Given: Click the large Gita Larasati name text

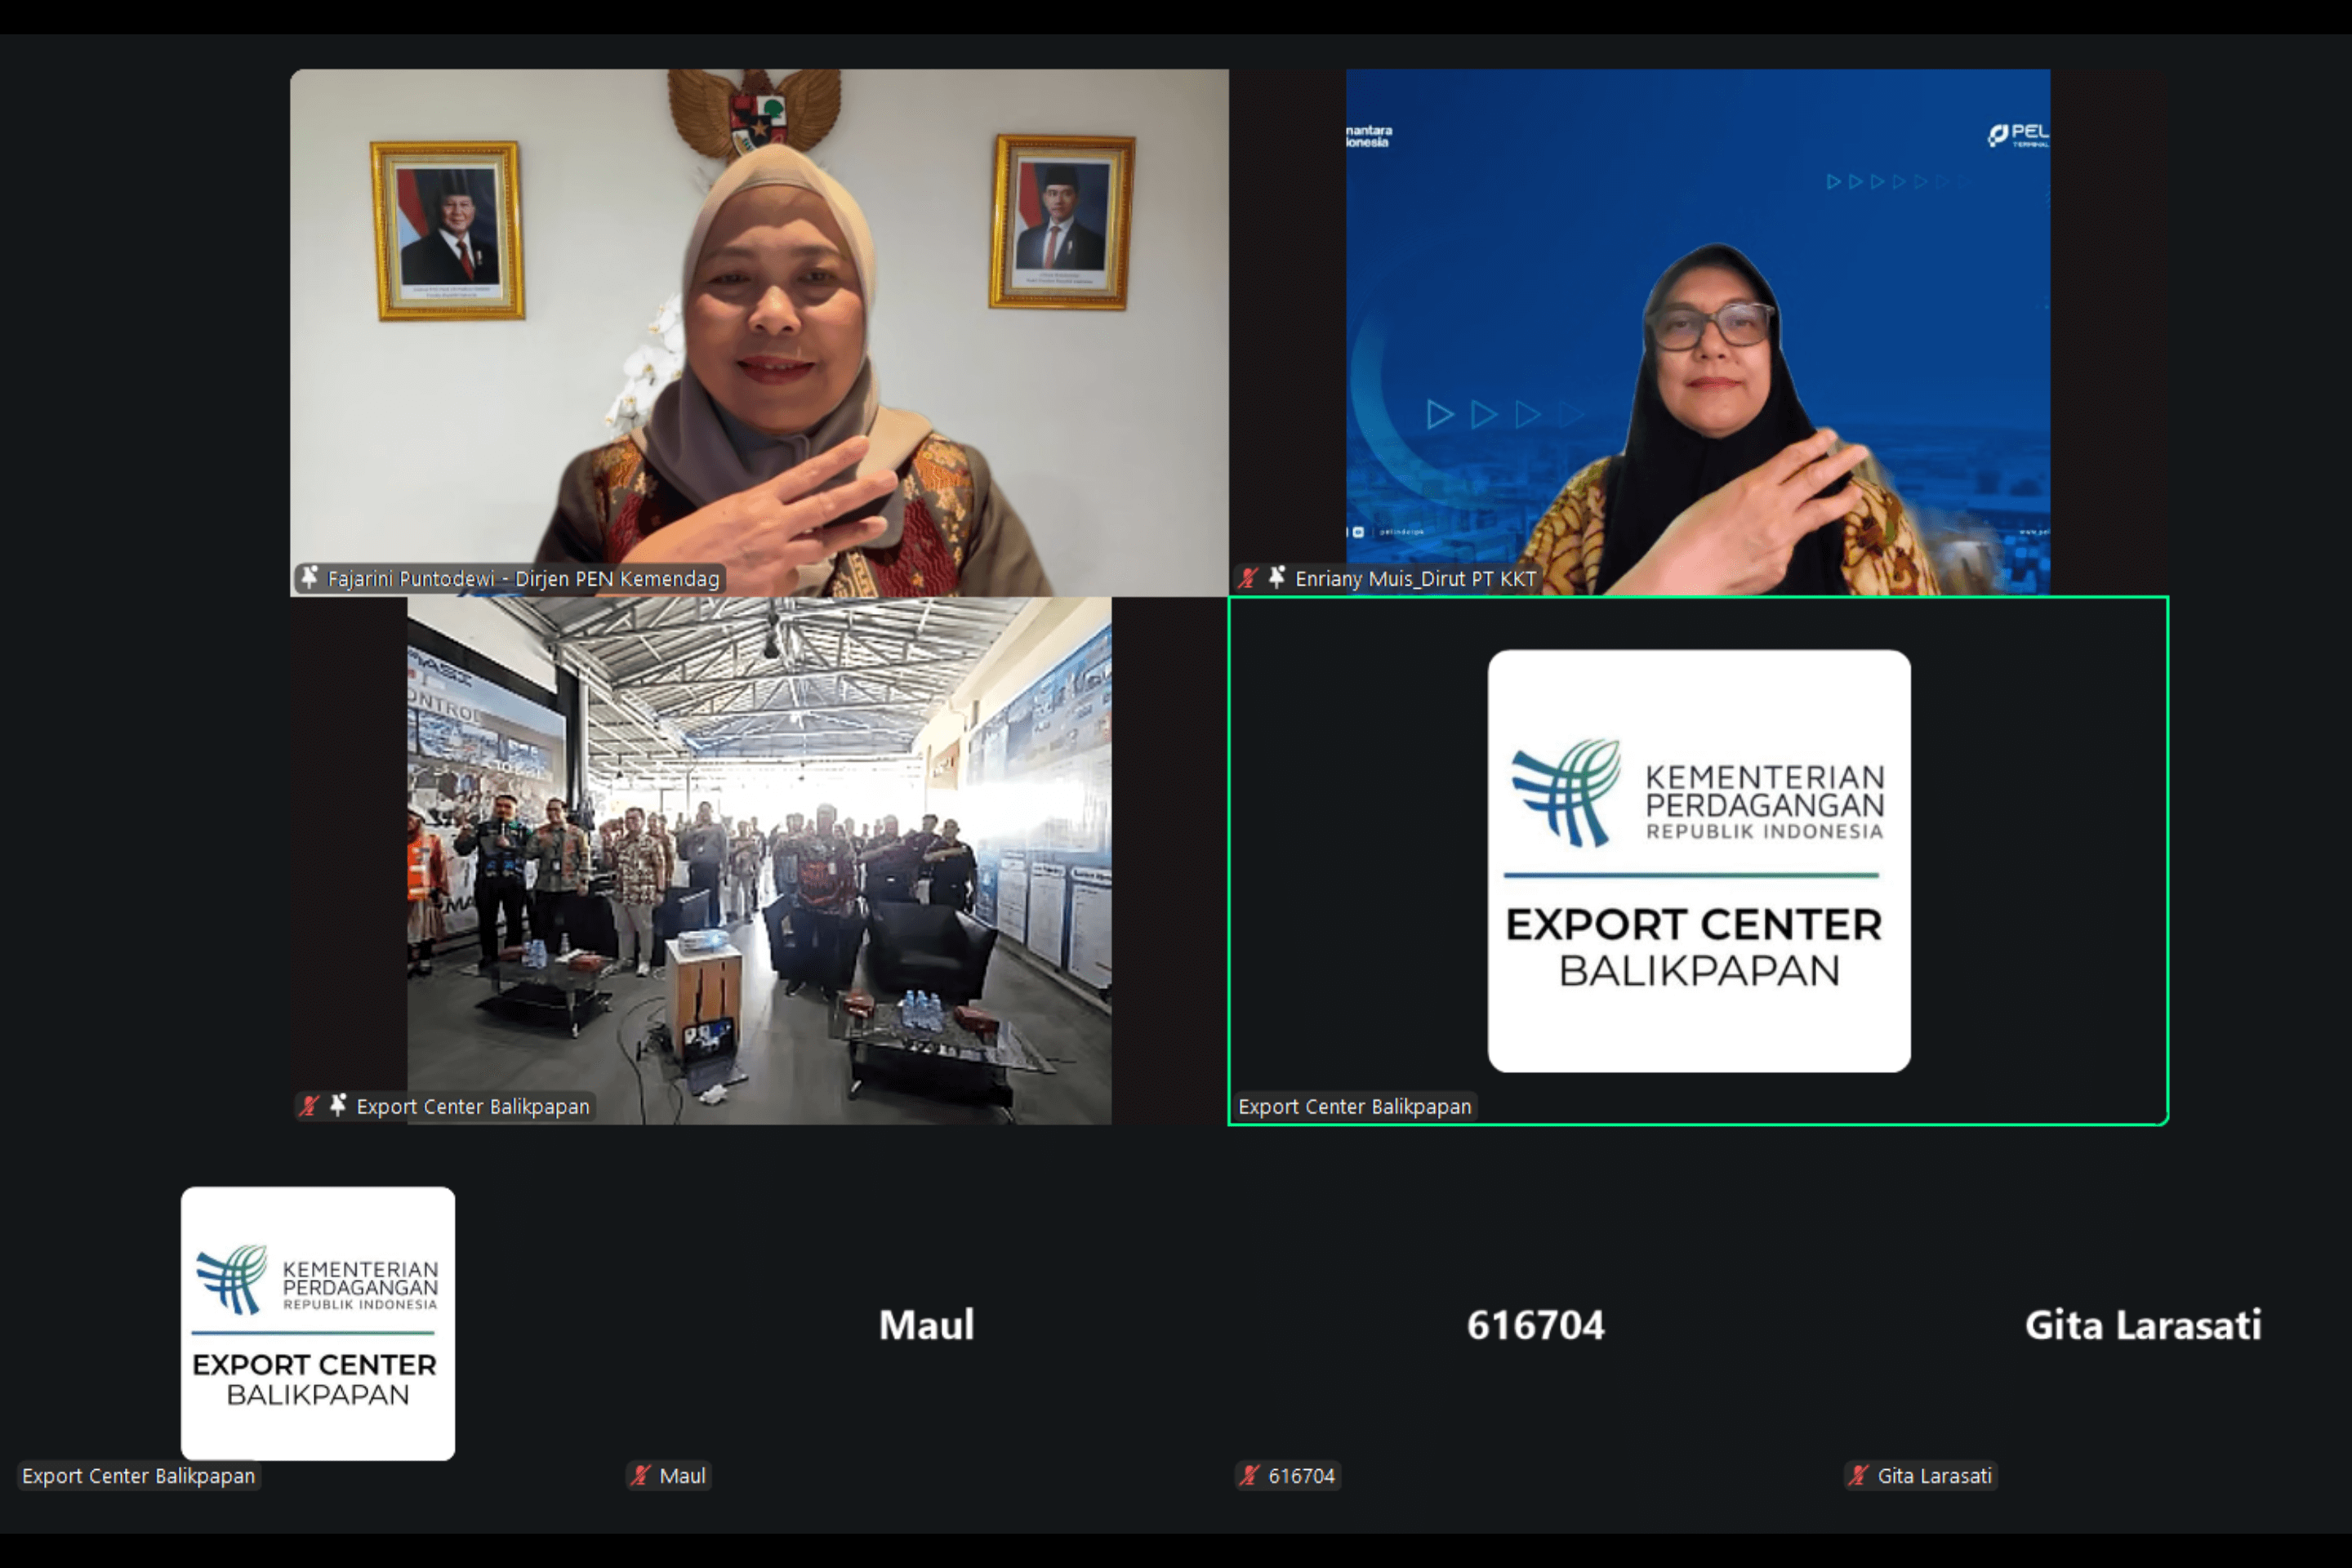Looking at the screenshot, I should [2142, 1325].
